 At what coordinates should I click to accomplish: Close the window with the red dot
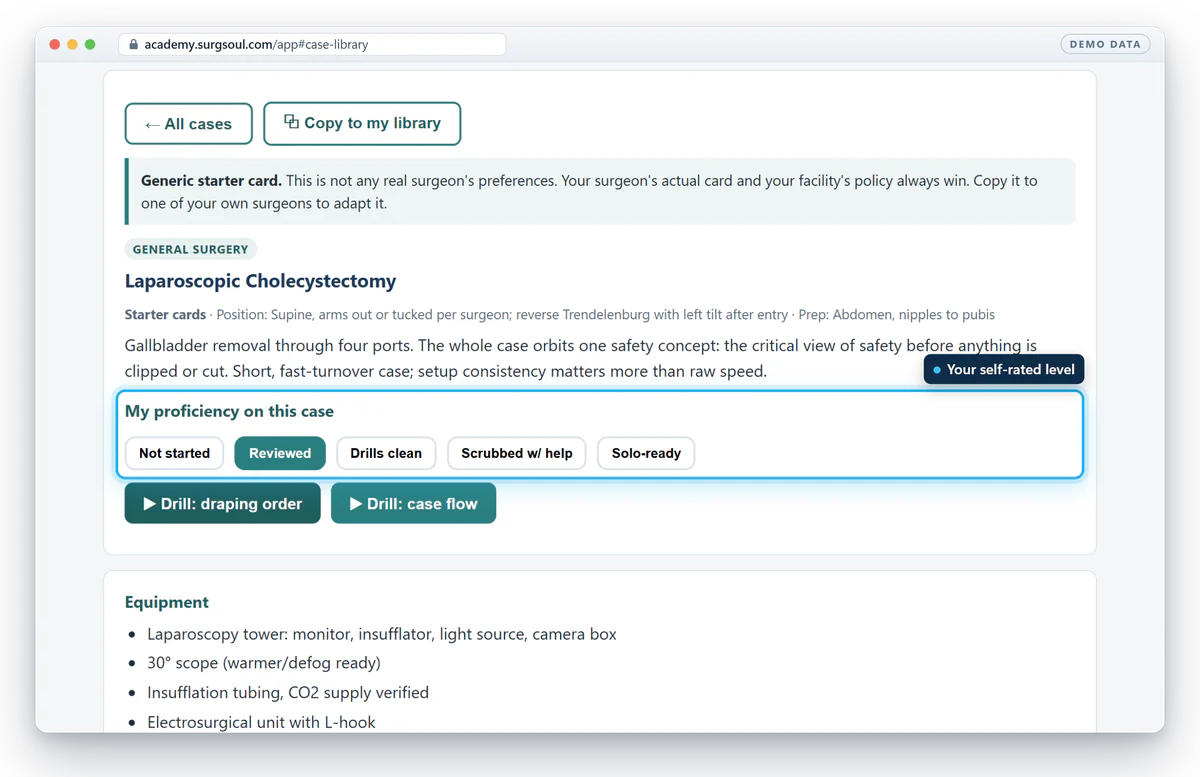tap(54, 44)
